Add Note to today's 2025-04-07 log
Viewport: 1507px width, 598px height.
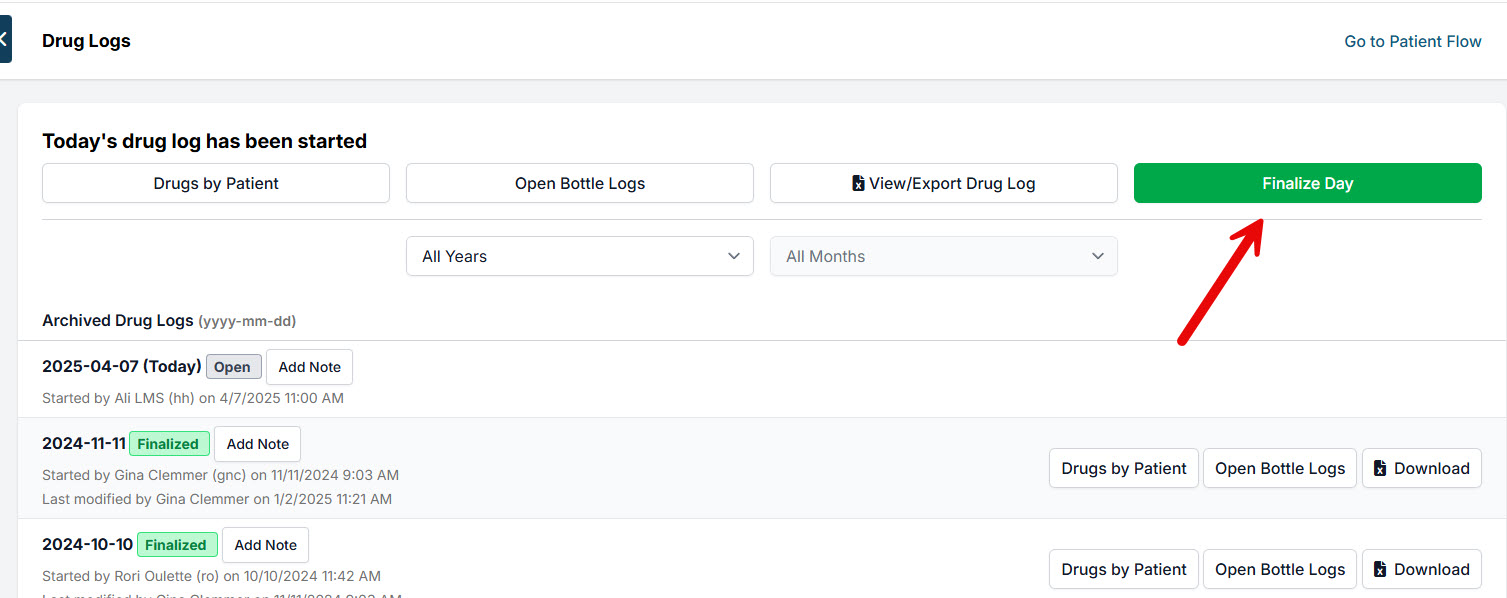click(309, 367)
